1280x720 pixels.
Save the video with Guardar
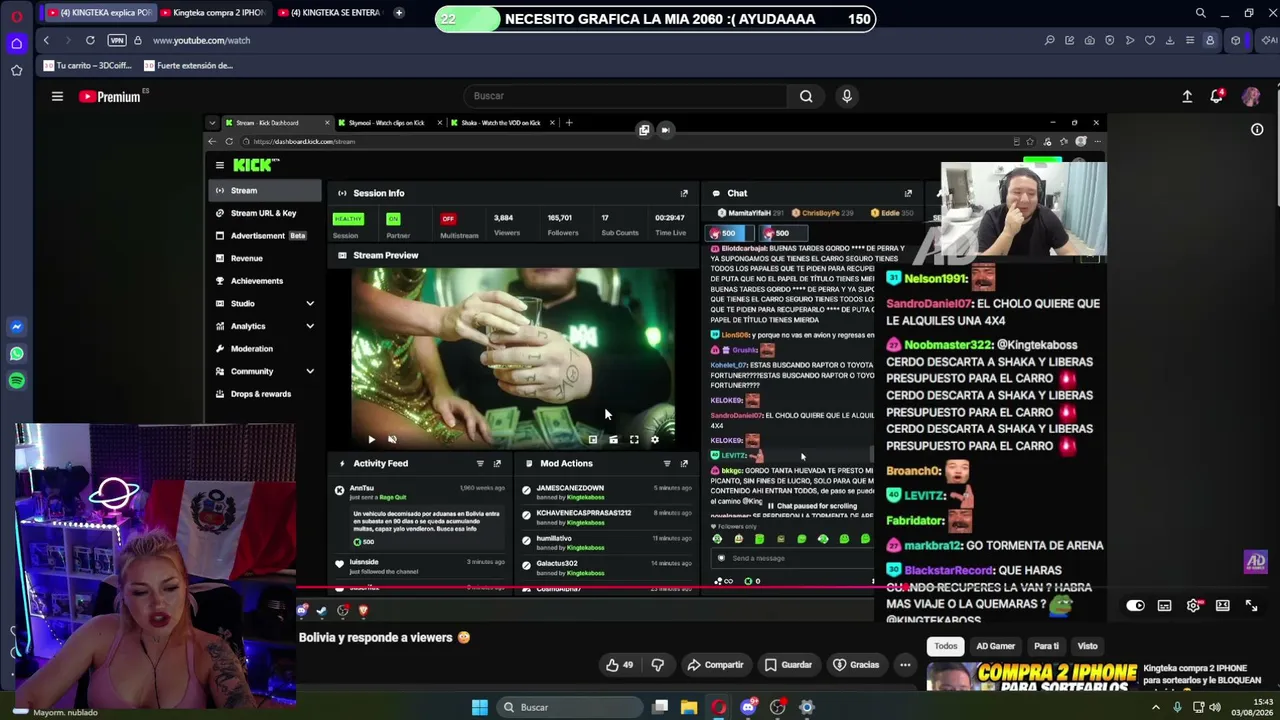pyautogui.click(x=788, y=665)
